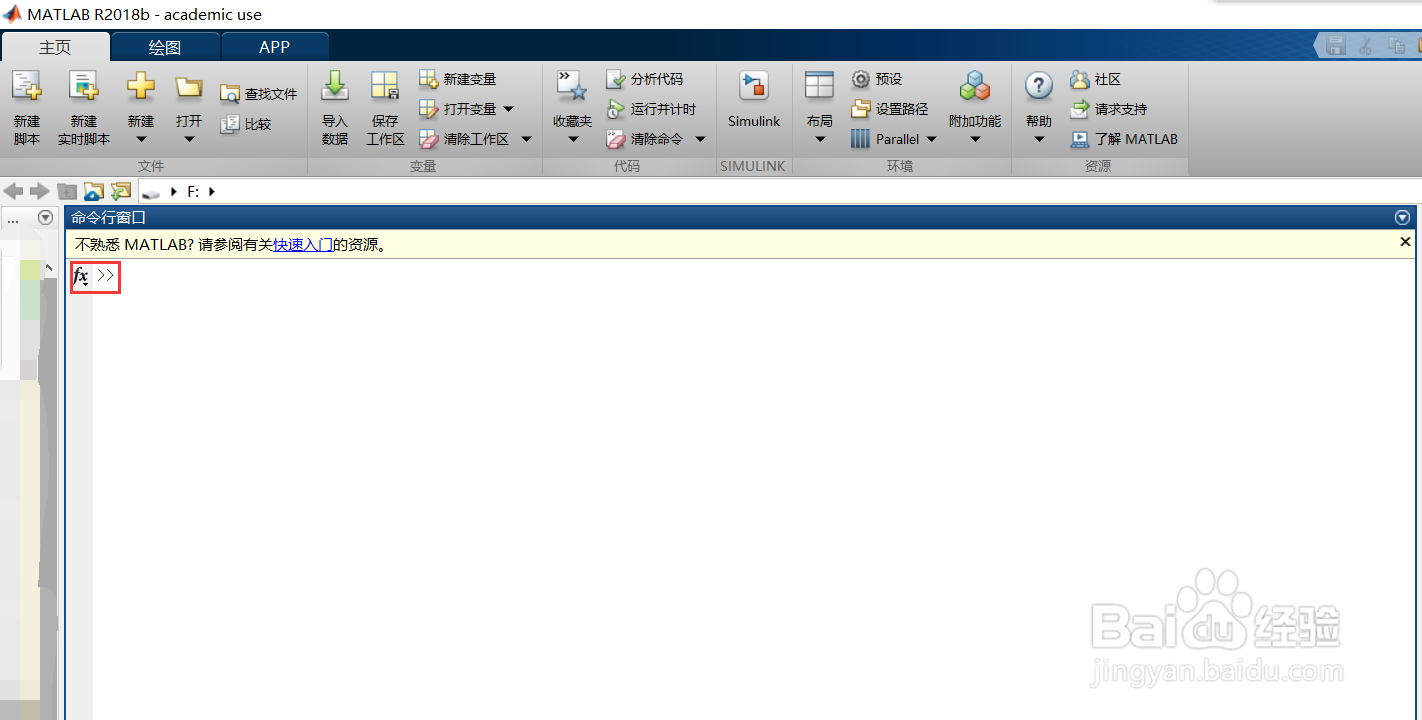Screen dimensions: 1422x720
Task: Click 分析代码 analyze code
Action: 645,79
